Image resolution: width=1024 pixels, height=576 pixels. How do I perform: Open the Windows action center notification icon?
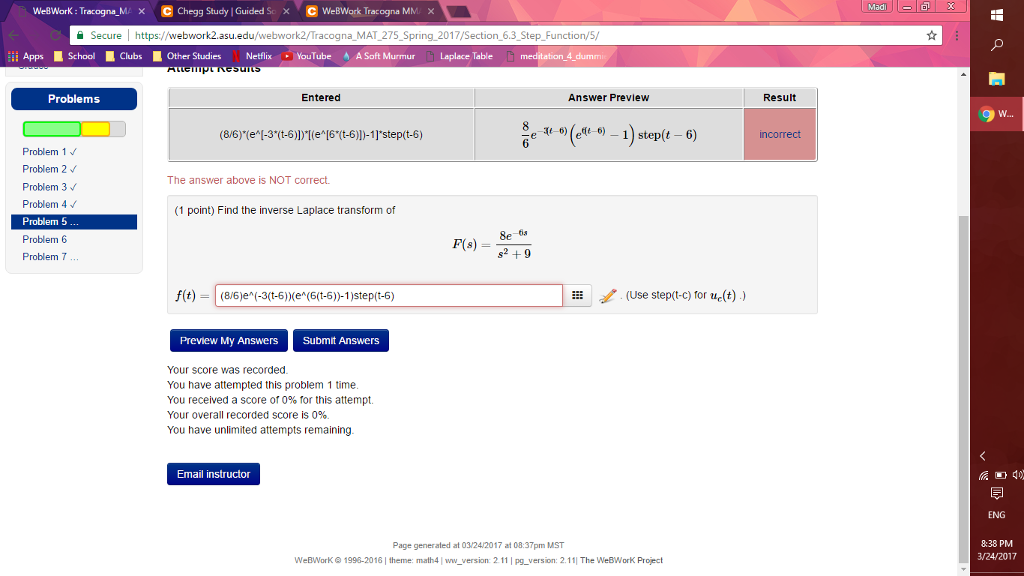coord(997,493)
